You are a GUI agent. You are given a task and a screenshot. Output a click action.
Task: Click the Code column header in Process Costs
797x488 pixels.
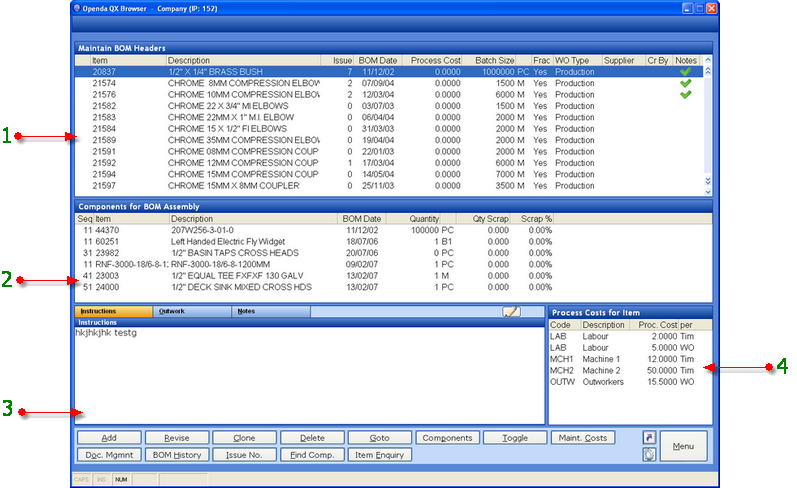563,325
